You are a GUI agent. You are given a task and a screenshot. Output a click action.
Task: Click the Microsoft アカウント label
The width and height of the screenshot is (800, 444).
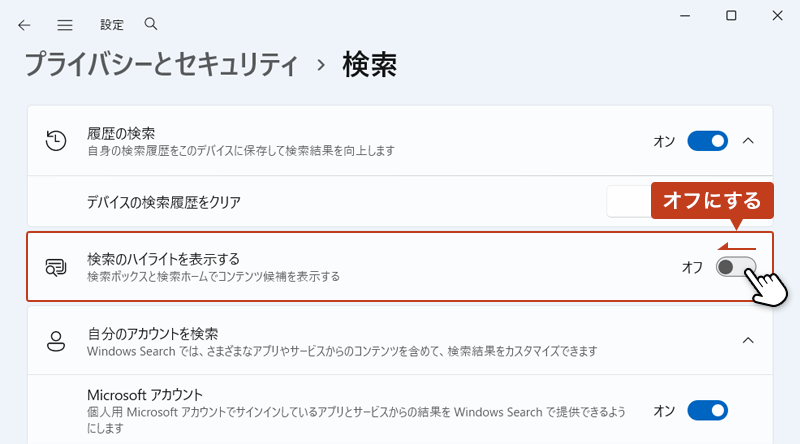pos(146,394)
